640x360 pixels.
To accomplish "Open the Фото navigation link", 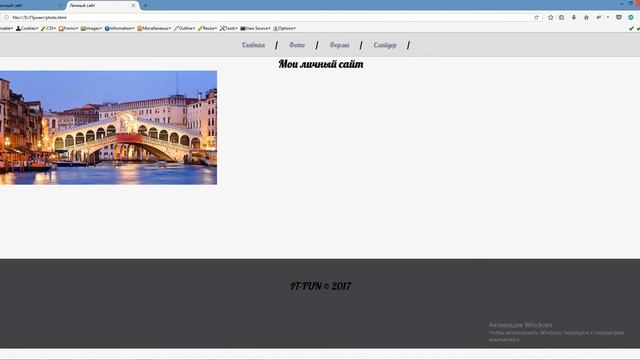I will click(297, 45).
